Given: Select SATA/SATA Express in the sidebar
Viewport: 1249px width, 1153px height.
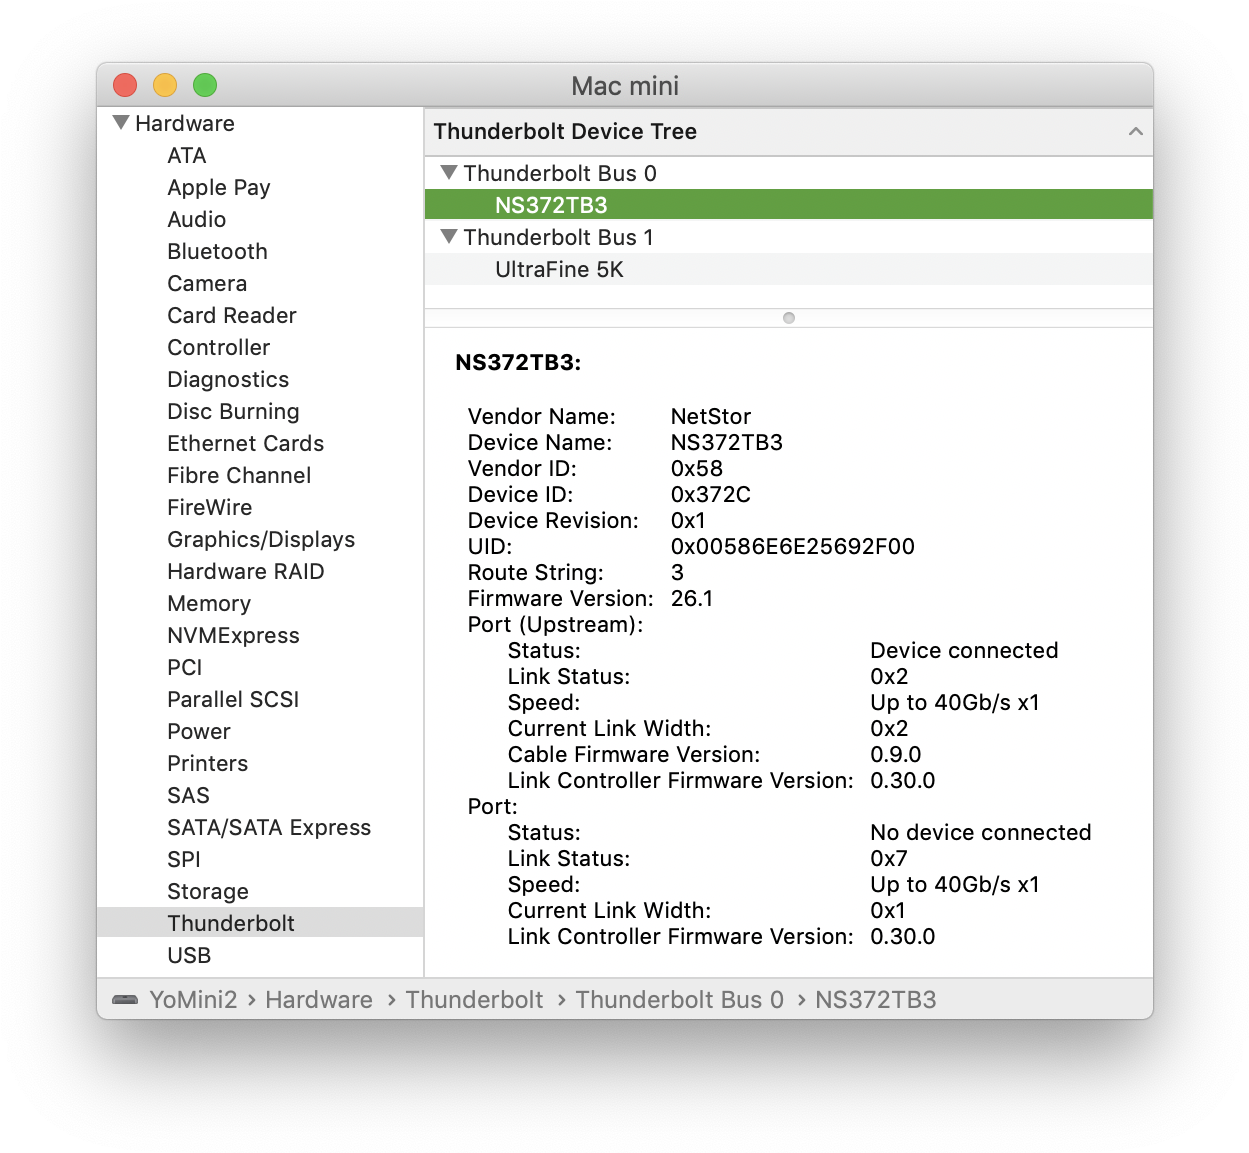Looking at the screenshot, I should 269,827.
